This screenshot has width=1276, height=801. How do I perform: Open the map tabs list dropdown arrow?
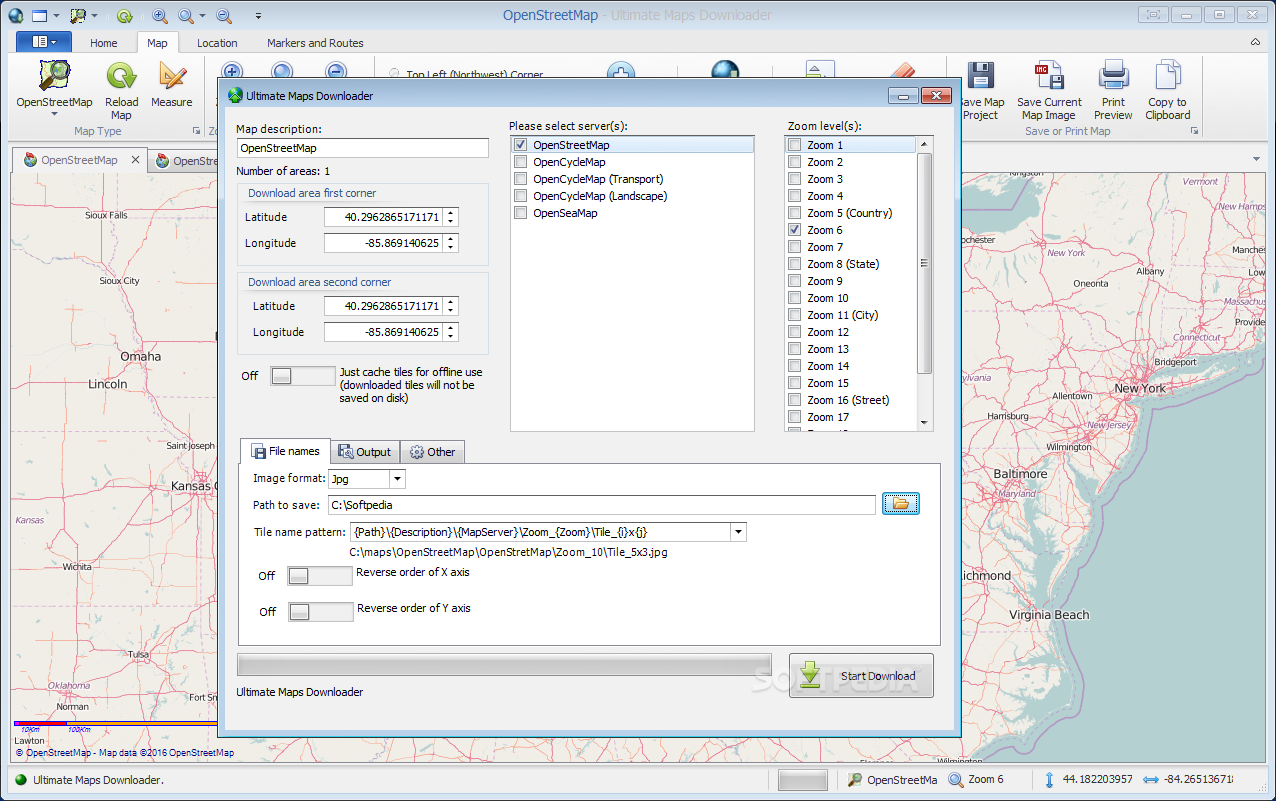click(x=1256, y=159)
